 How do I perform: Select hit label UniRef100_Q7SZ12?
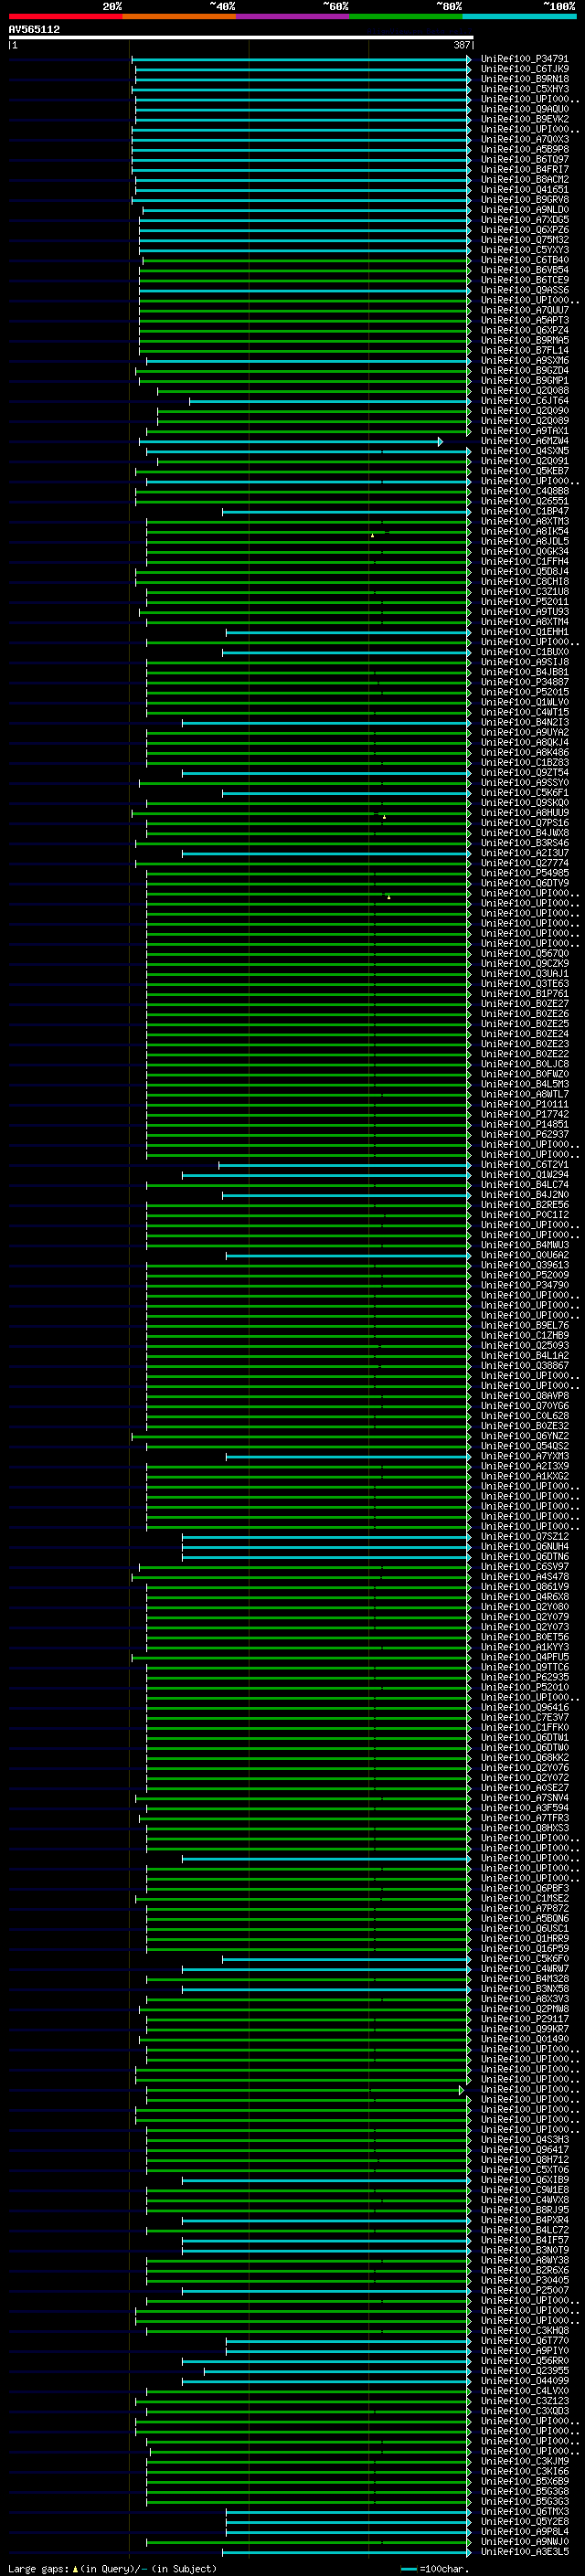525,1536
